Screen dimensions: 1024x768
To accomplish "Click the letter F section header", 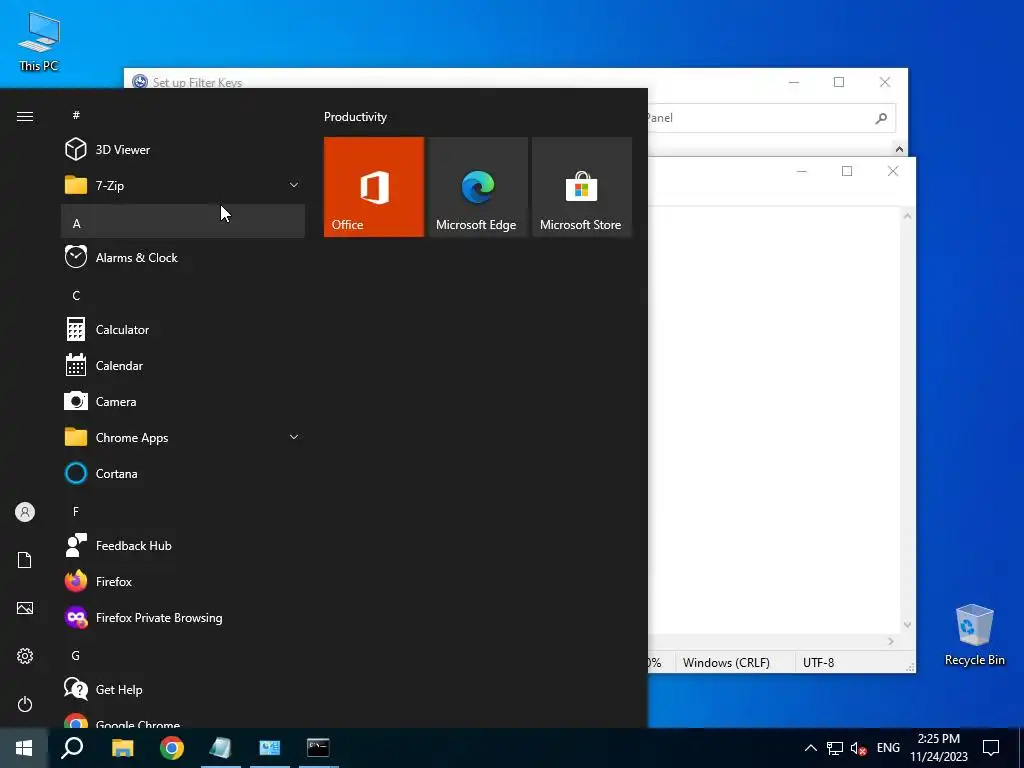I will click(x=183, y=511).
